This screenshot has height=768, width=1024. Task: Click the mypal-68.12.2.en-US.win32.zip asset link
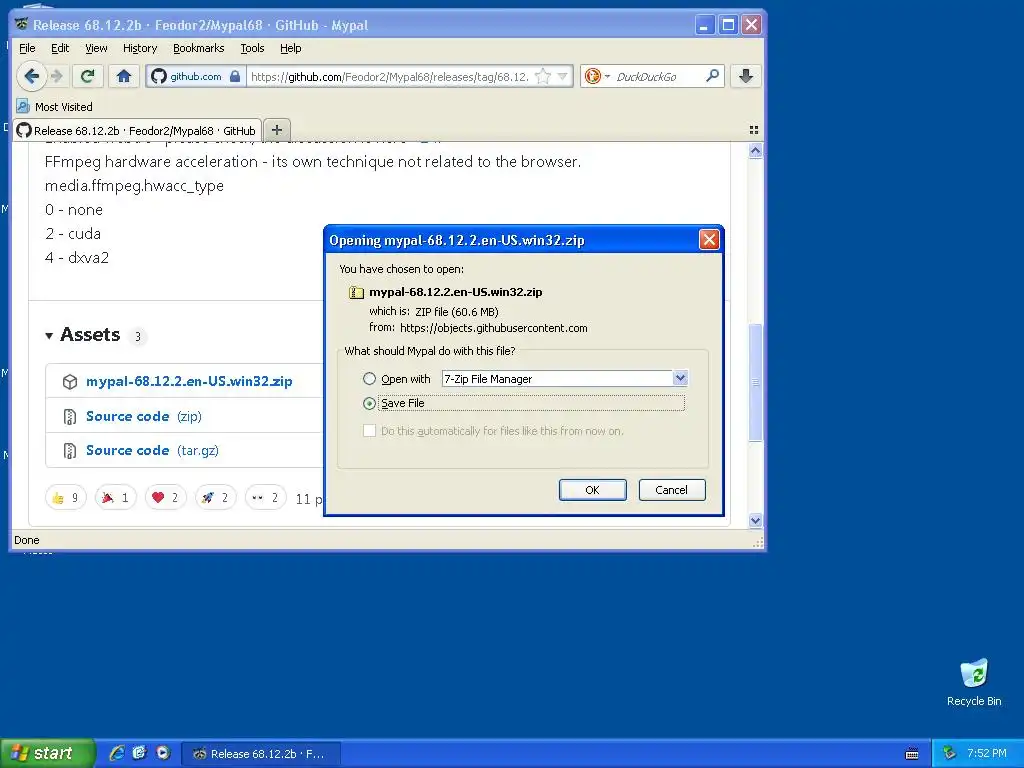[x=189, y=381]
